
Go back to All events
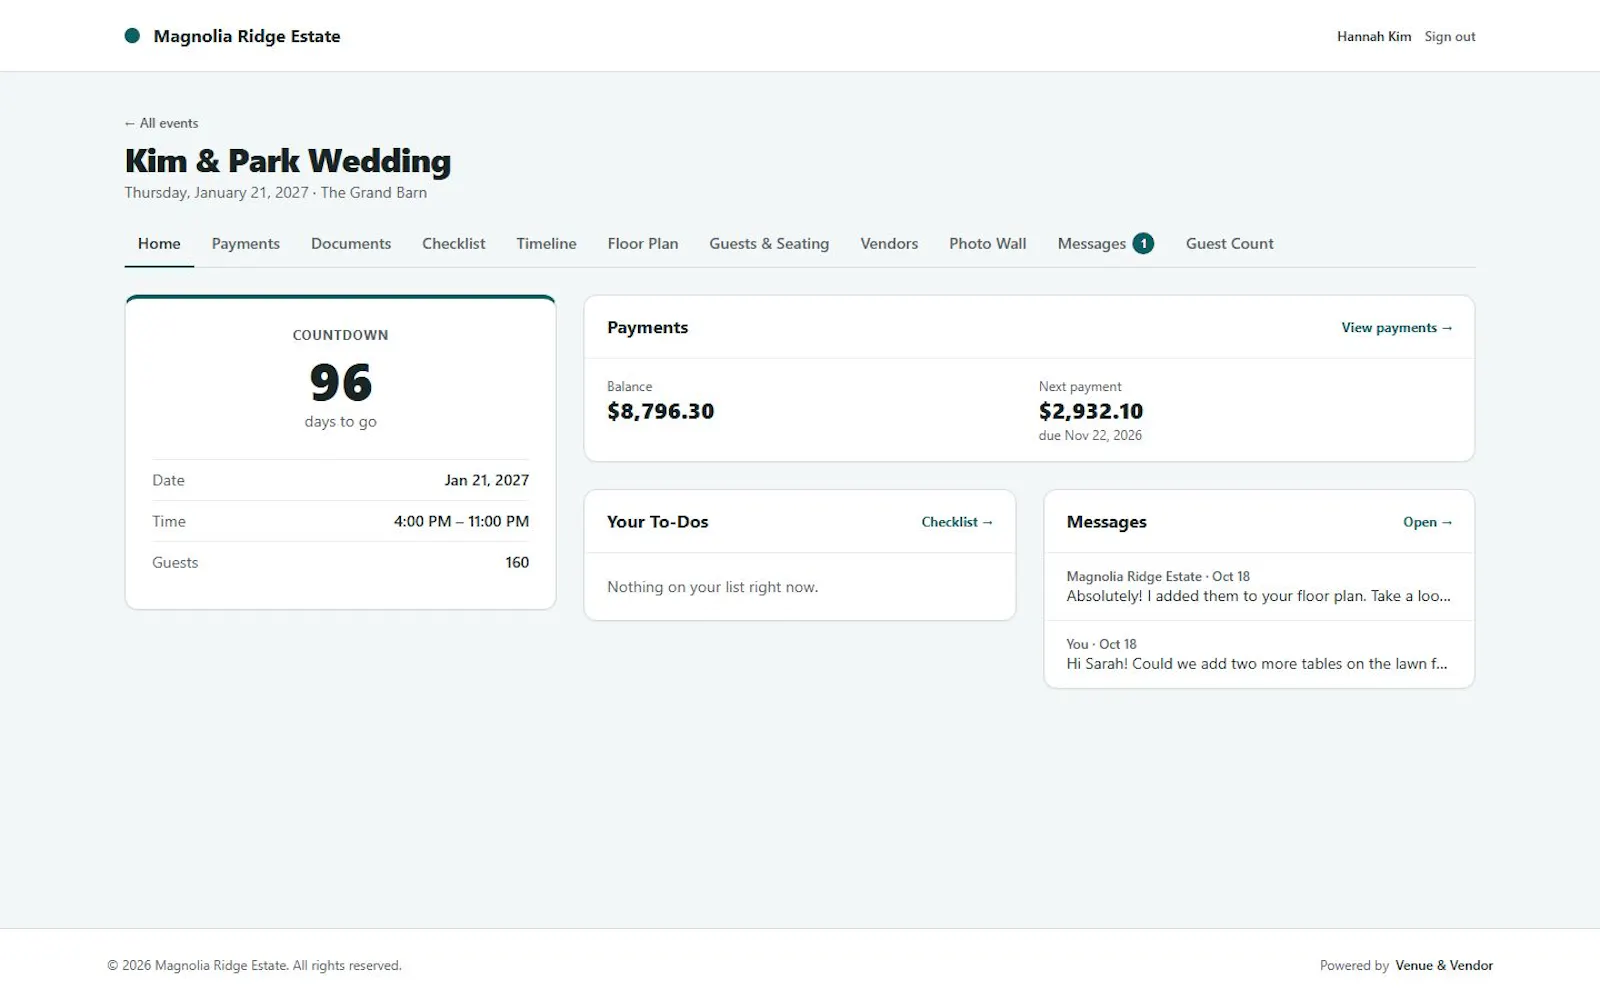(x=161, y=123)
